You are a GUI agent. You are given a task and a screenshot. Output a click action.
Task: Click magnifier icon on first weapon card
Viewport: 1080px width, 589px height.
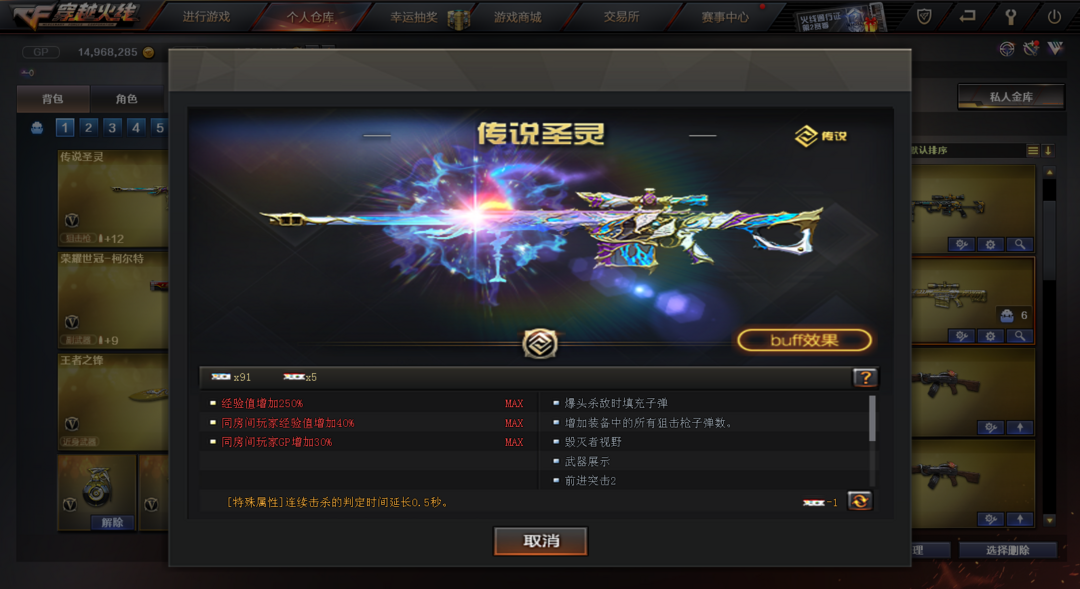[x=1019, y=244]
